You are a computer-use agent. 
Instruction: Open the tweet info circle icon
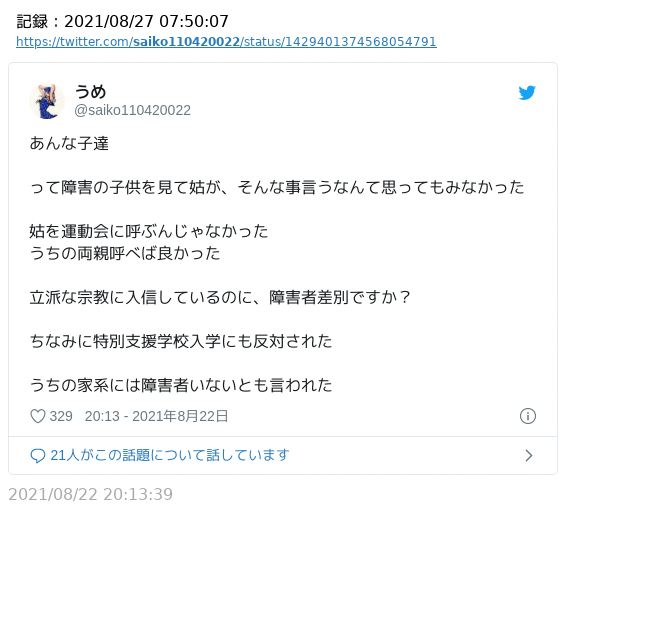528,416
